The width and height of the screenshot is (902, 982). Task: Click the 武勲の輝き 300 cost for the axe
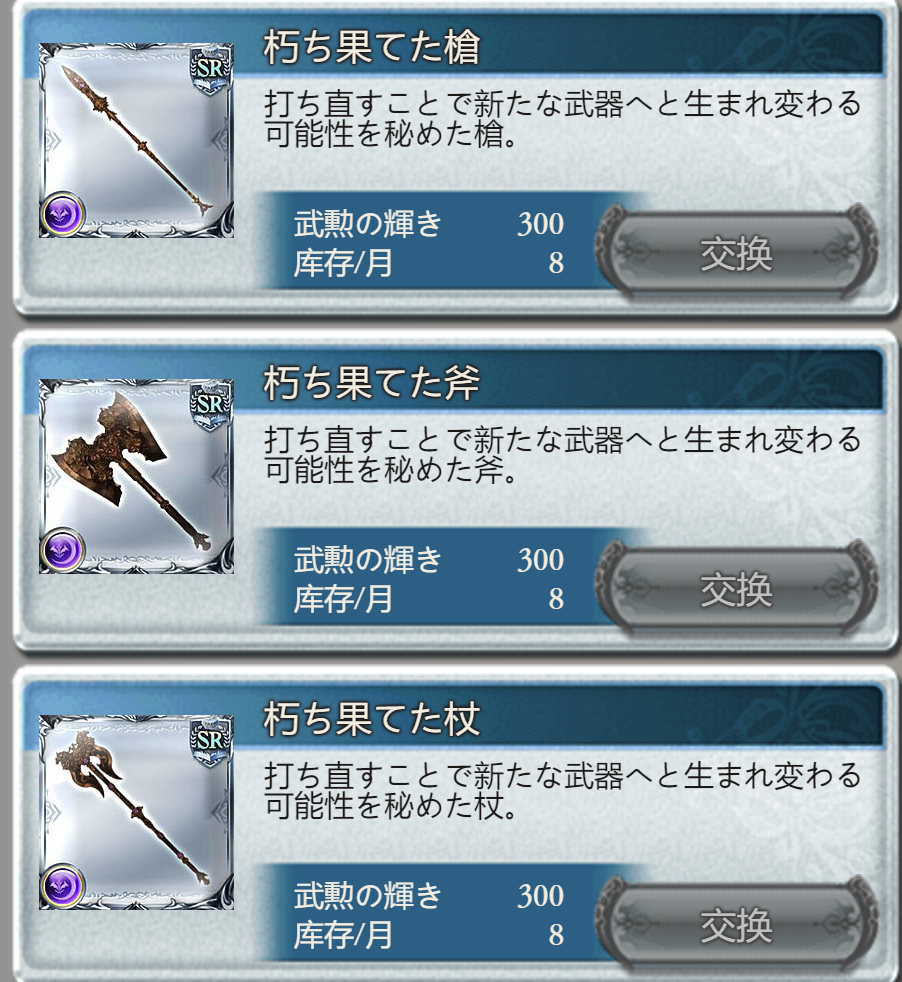pos(429,559)
